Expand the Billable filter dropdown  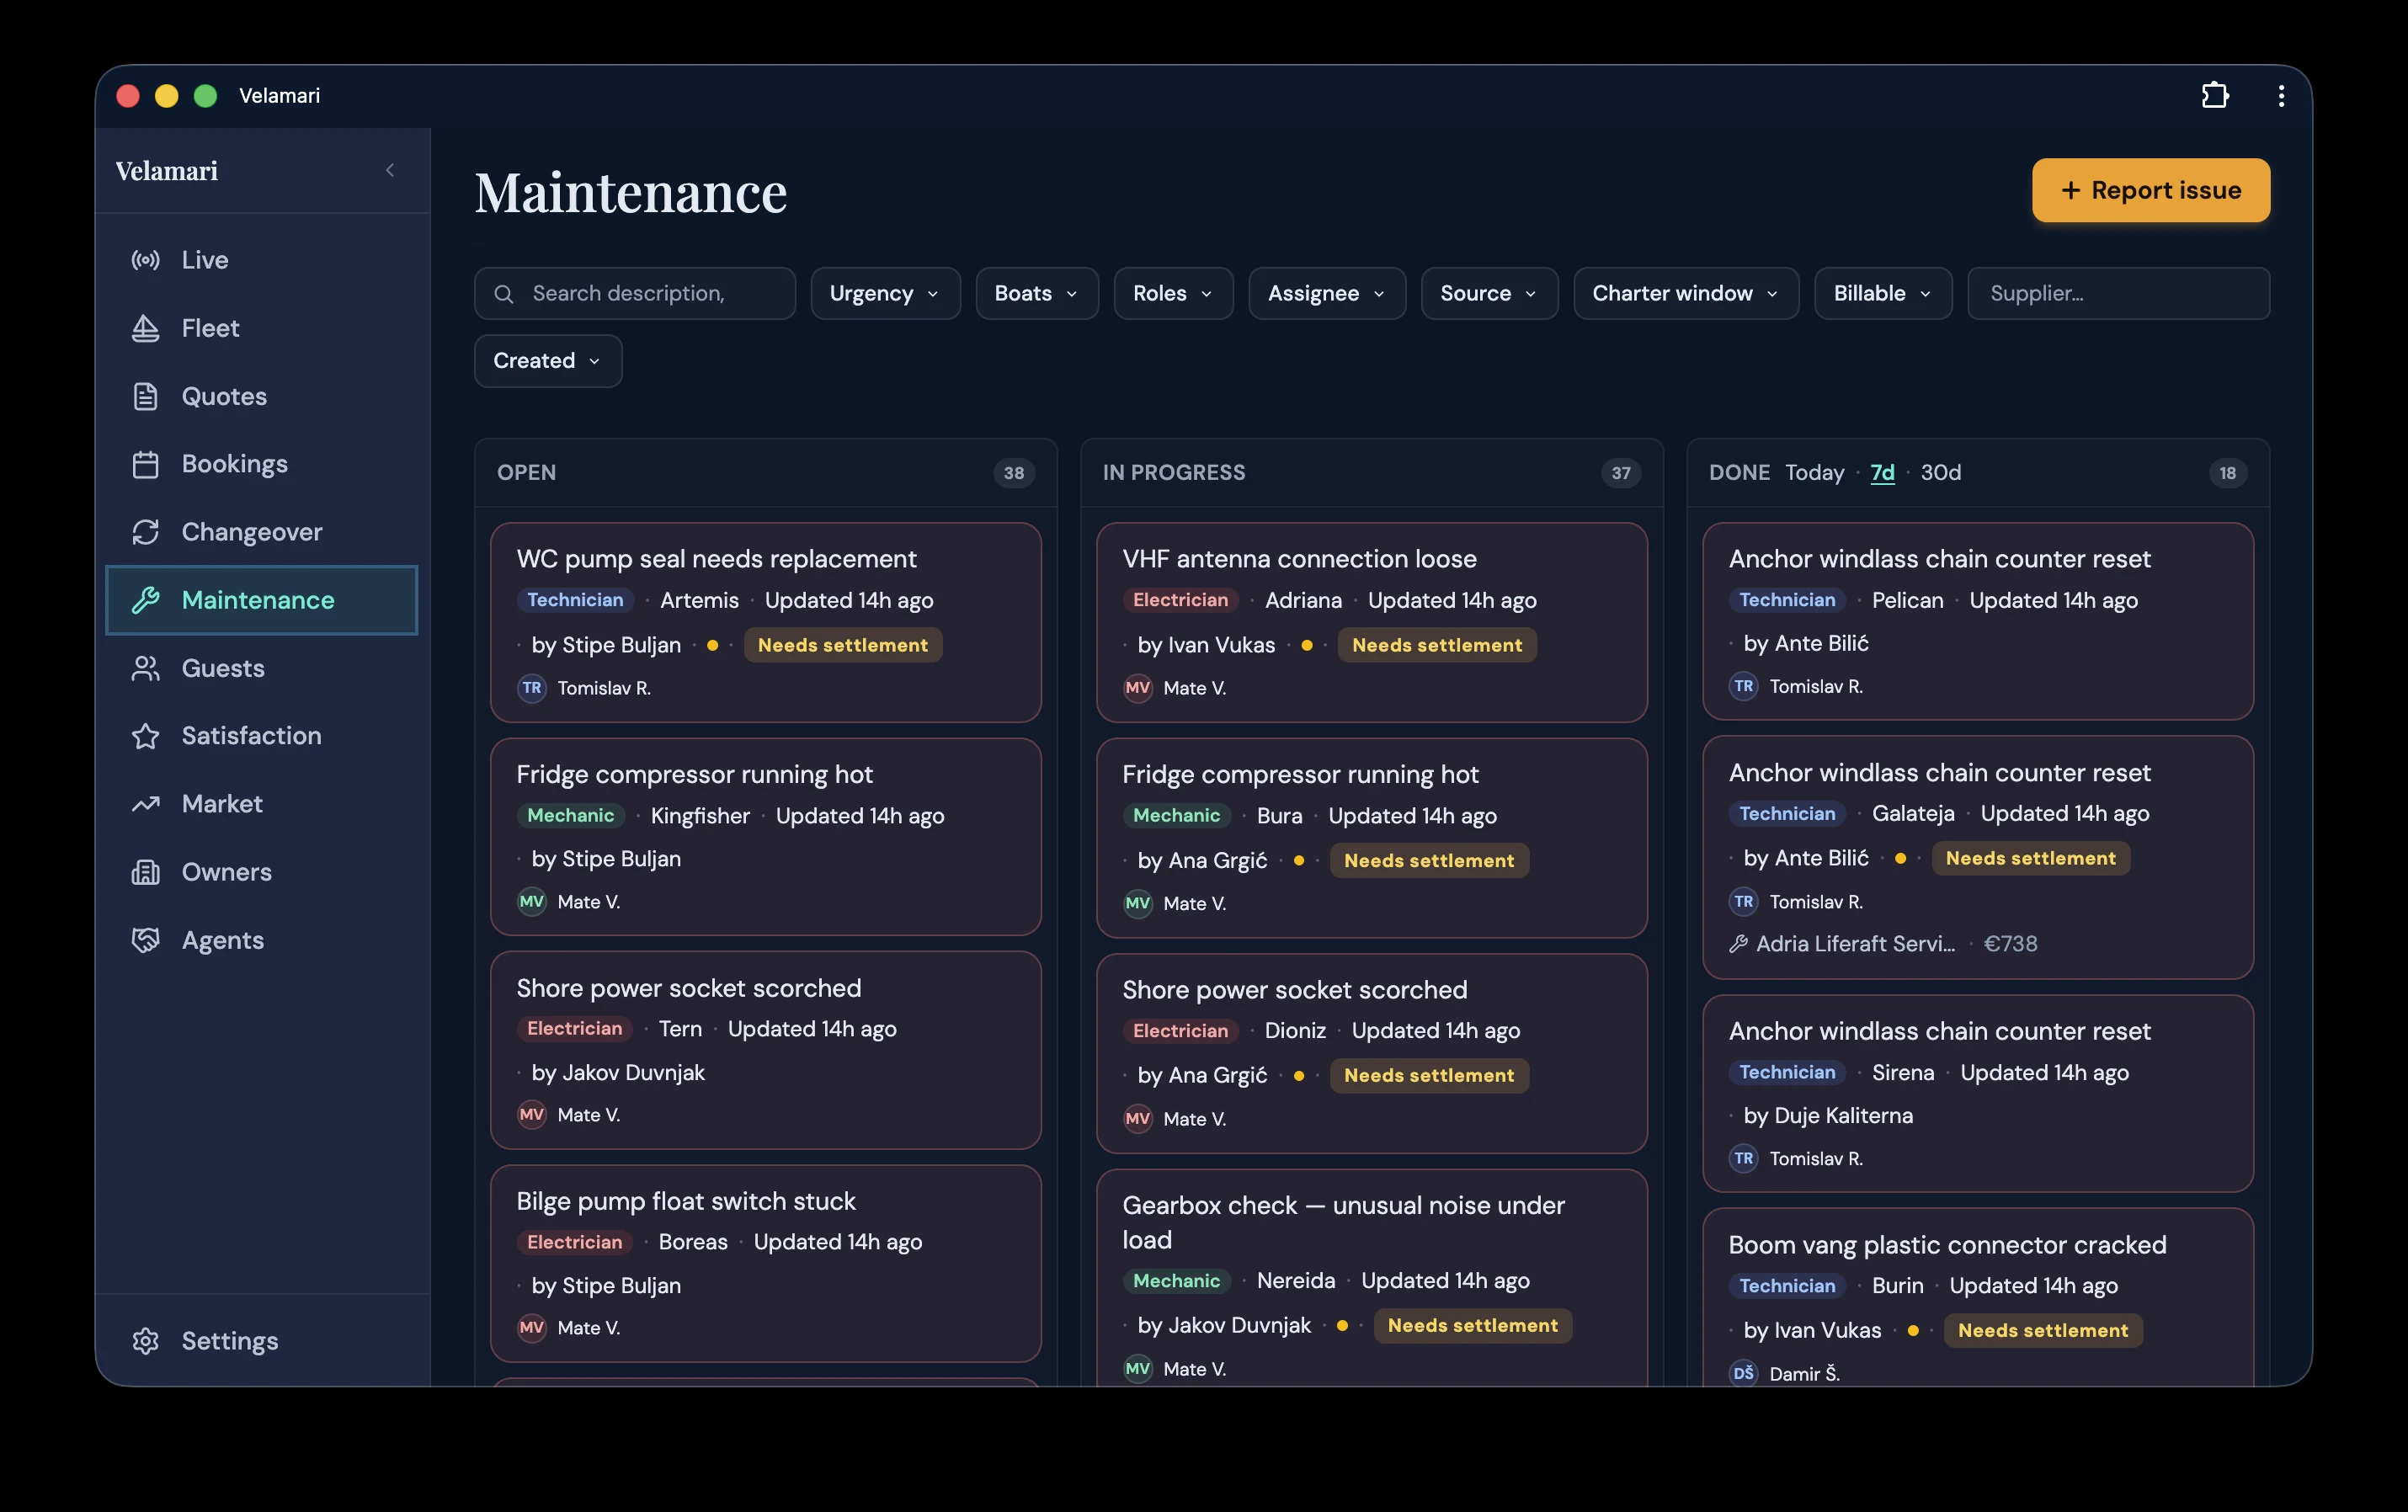(1883, 293)
